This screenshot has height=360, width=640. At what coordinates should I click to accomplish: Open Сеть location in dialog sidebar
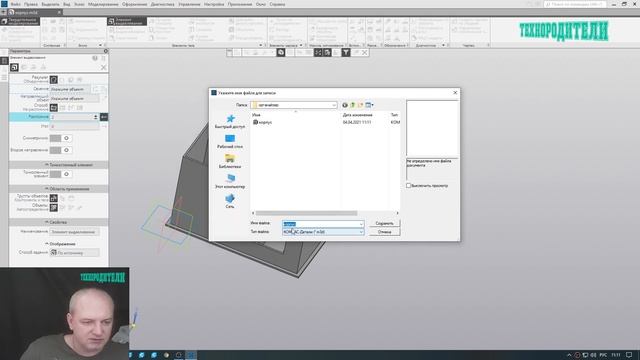[x=230, y=201]
